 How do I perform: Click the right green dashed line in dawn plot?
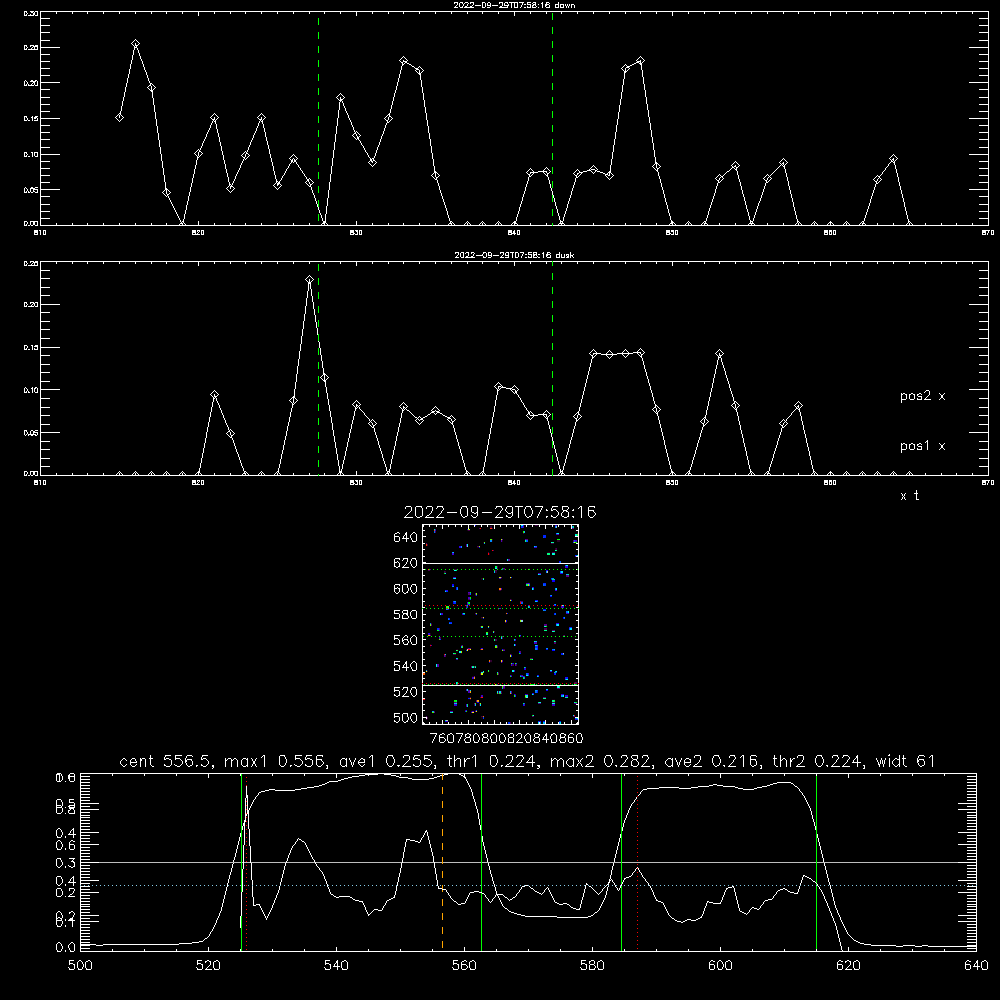552,118
